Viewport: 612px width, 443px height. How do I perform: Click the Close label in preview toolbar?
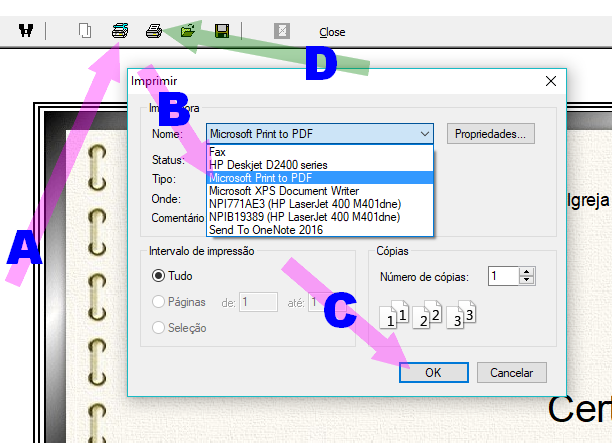coord(332,32)
